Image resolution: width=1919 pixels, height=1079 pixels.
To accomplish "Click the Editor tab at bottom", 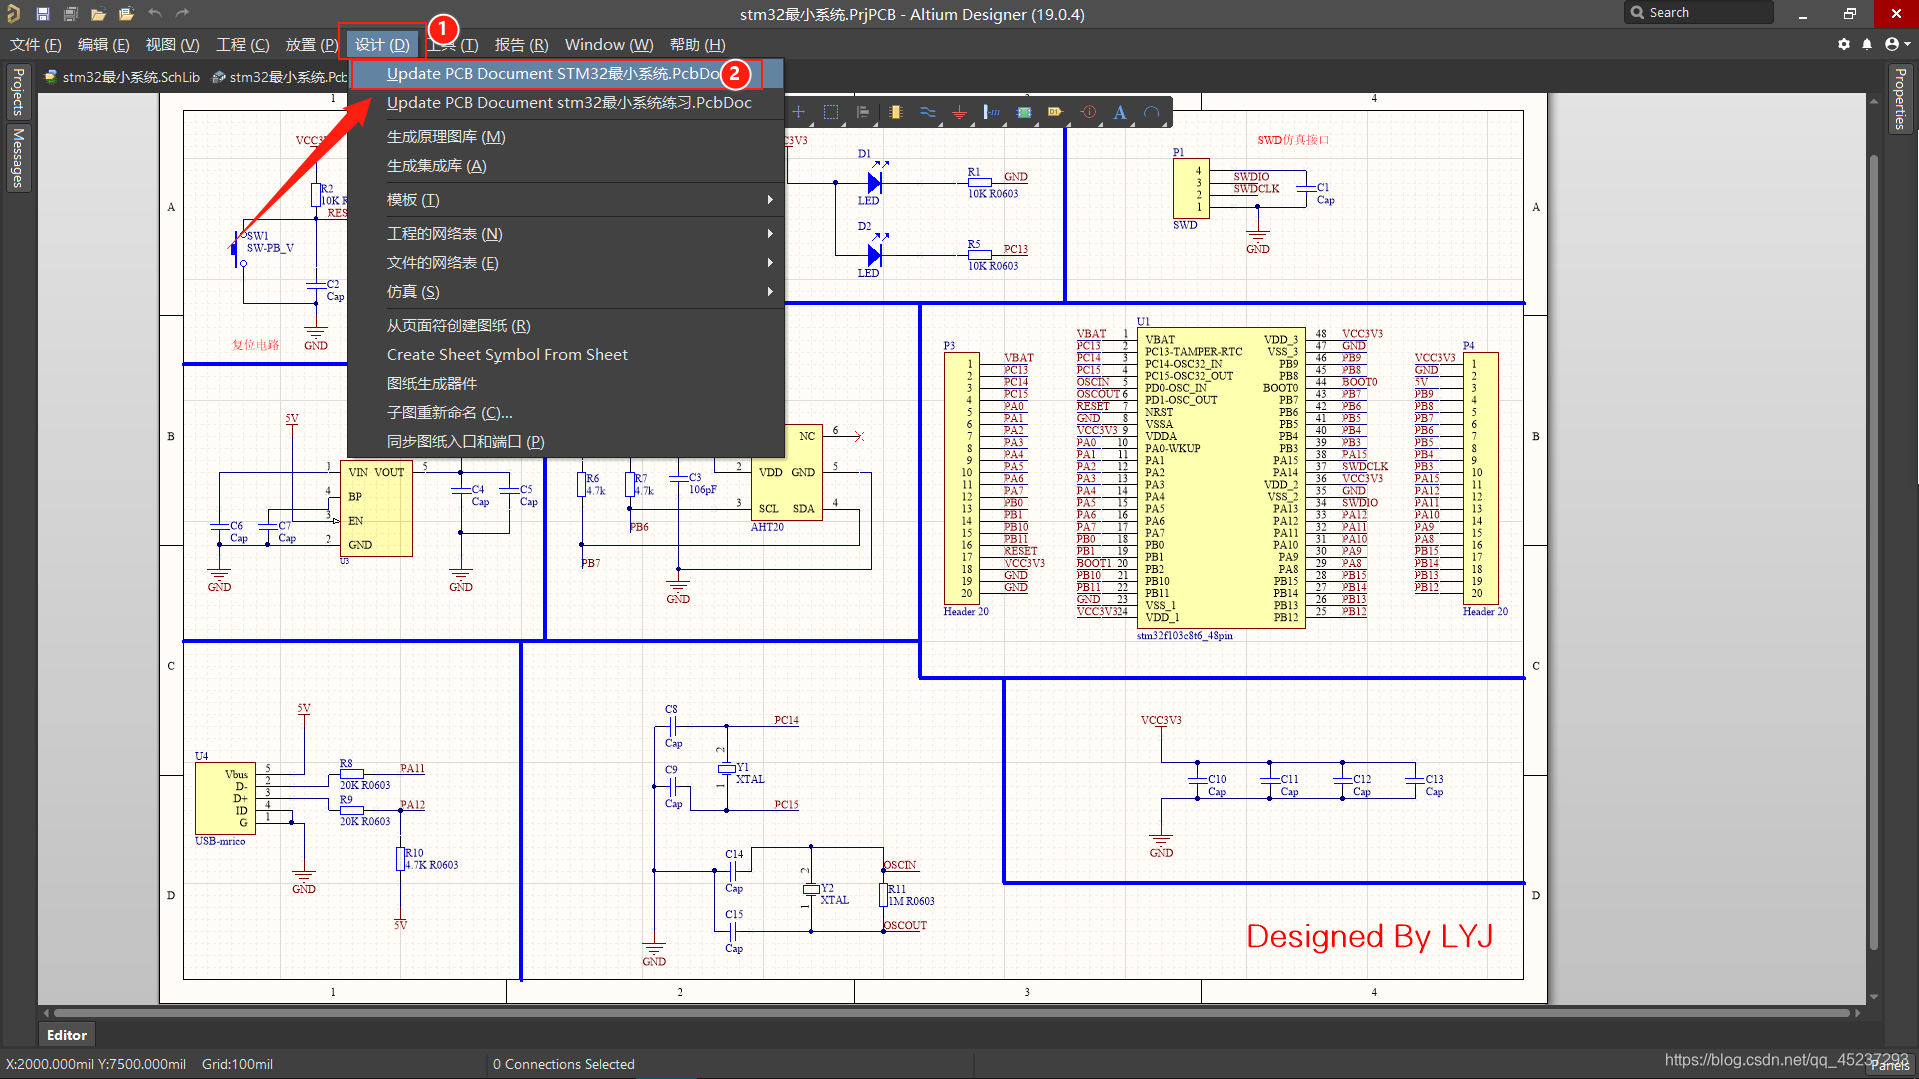I will pos(66,1035).
